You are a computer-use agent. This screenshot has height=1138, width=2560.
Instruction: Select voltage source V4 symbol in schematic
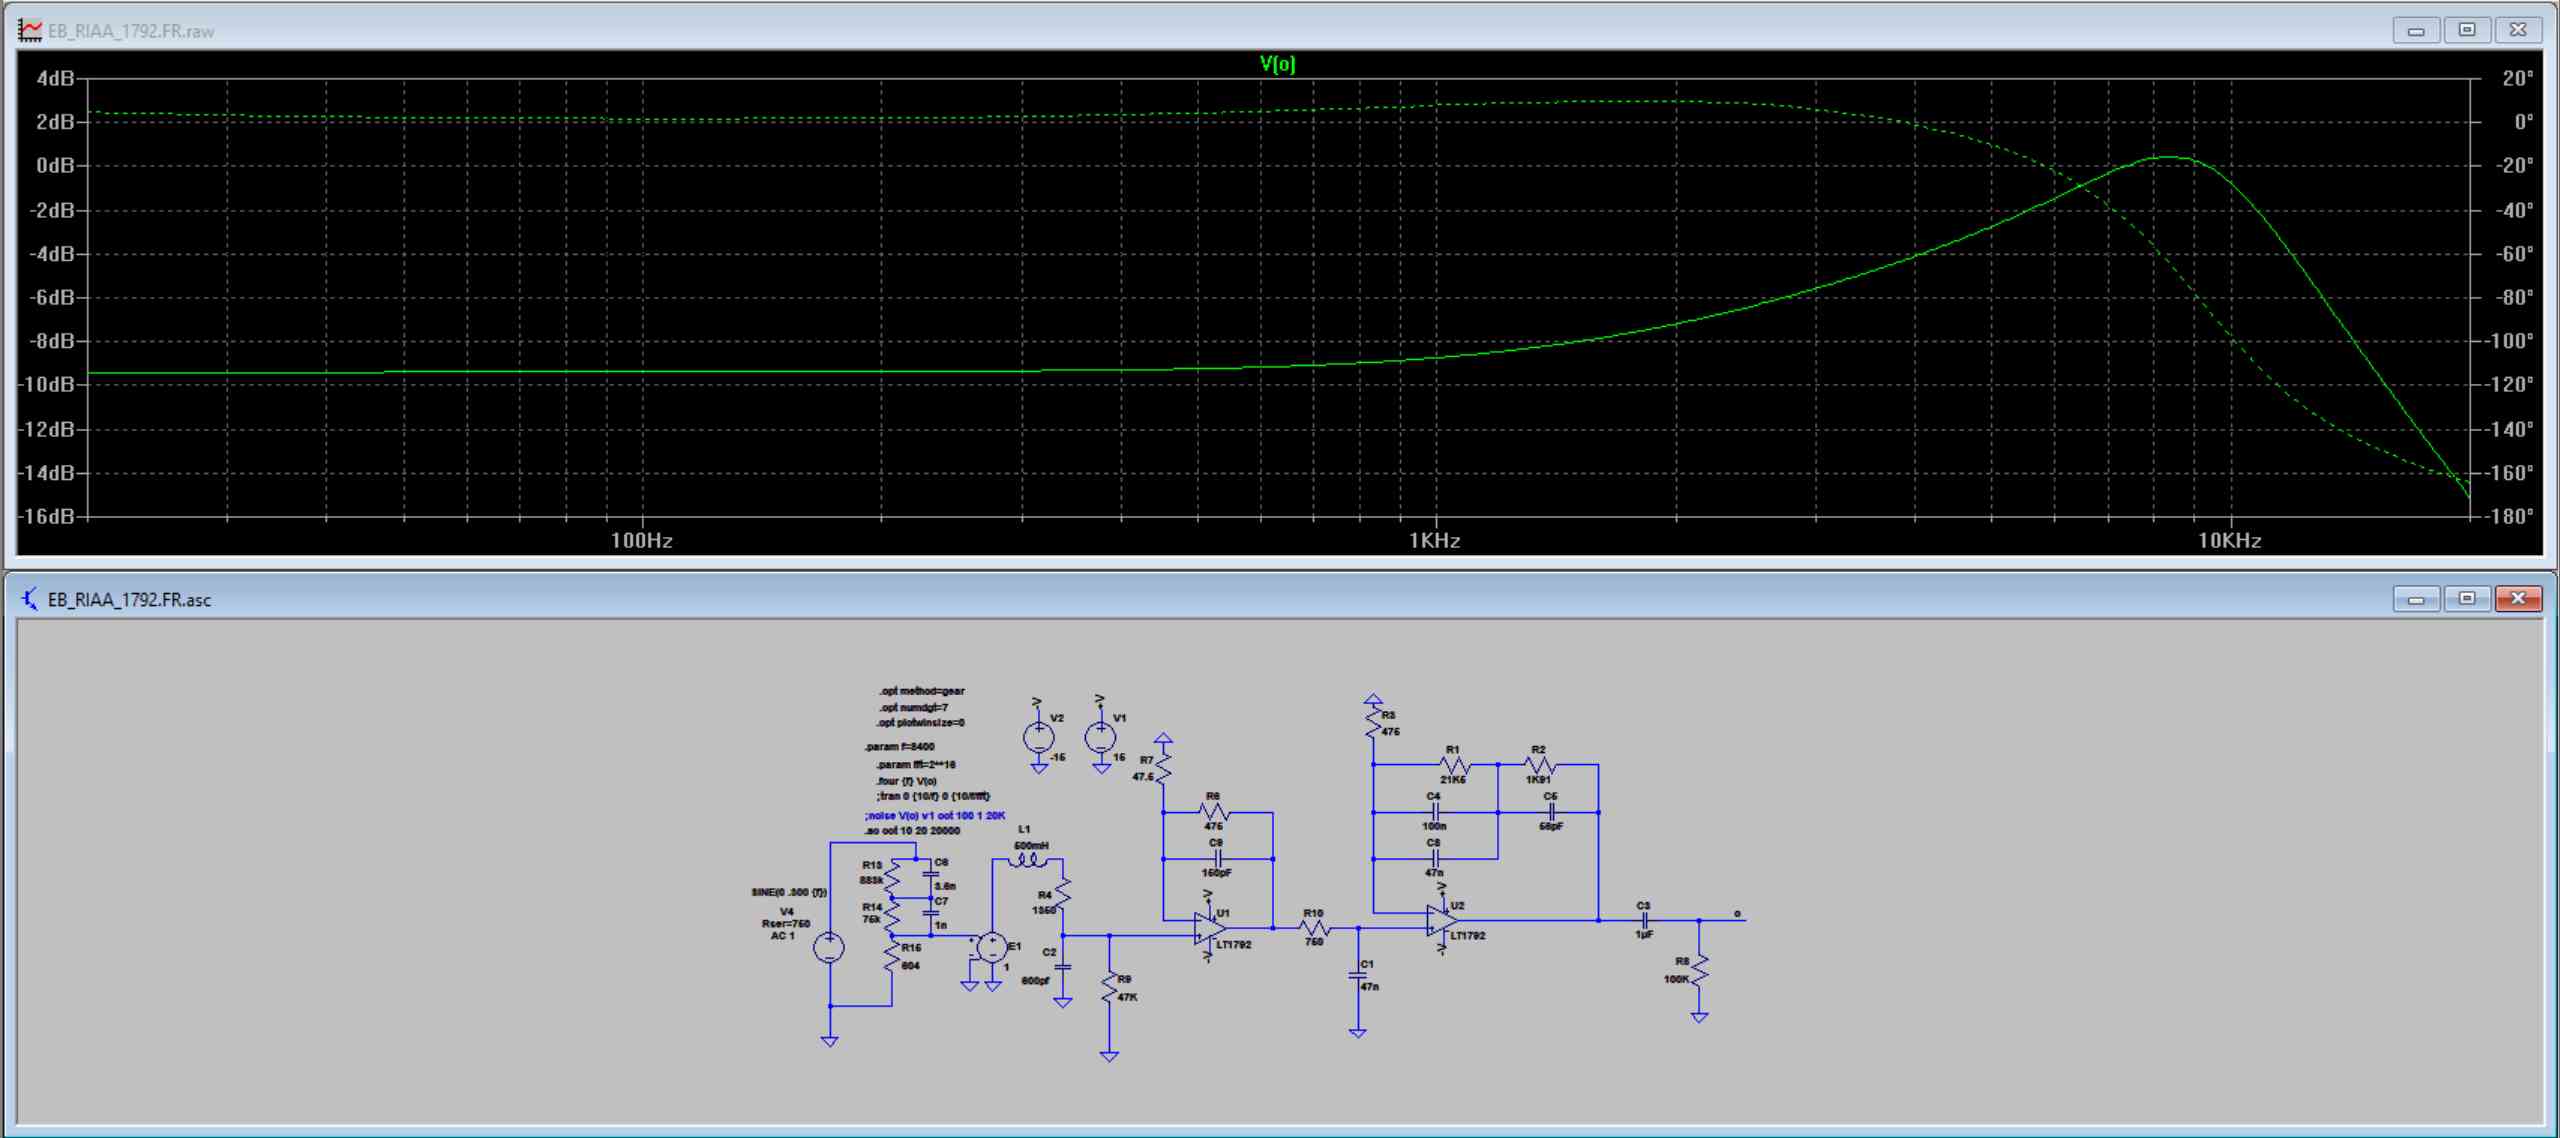[829, 947]
